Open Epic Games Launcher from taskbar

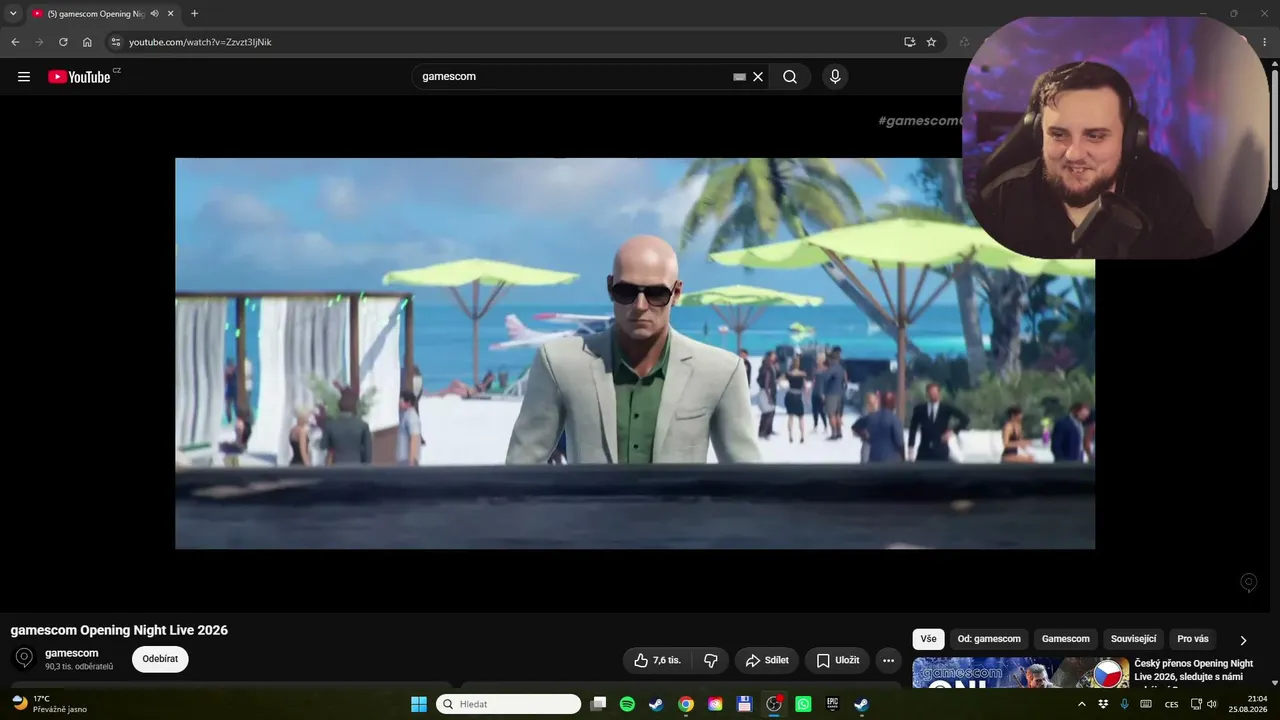[x=832, y=704]
